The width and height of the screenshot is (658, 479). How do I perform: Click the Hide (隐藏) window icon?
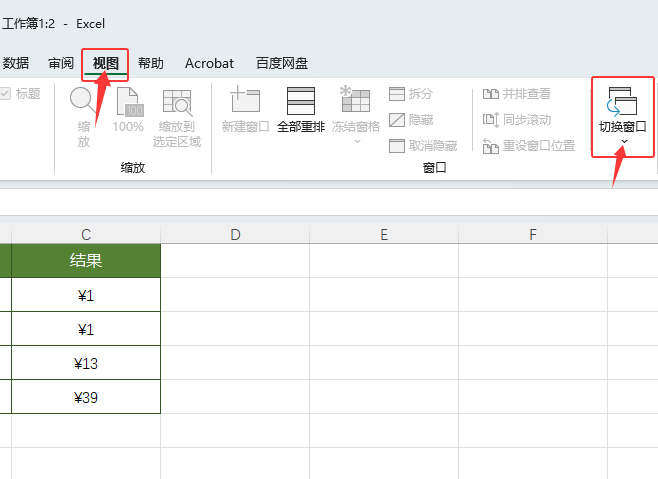click(397, 120)
